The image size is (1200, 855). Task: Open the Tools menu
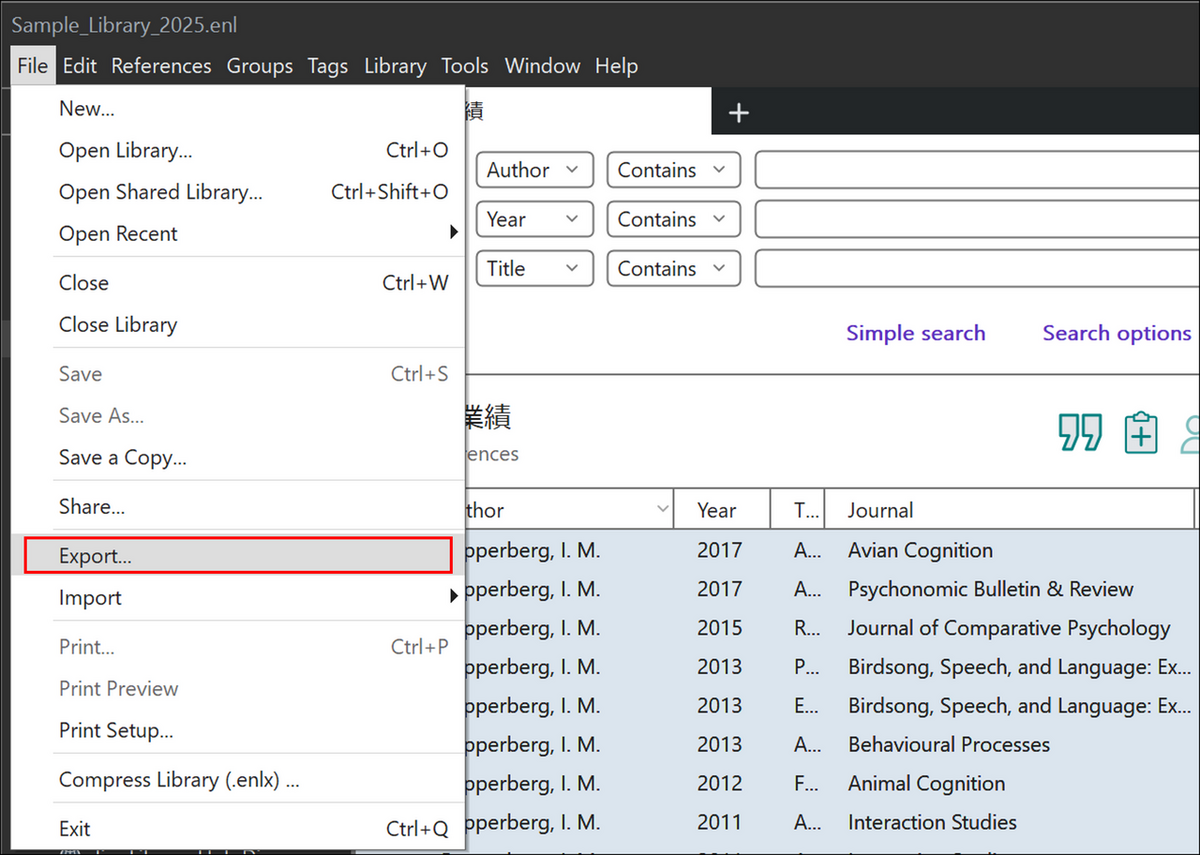click(465, 66)
